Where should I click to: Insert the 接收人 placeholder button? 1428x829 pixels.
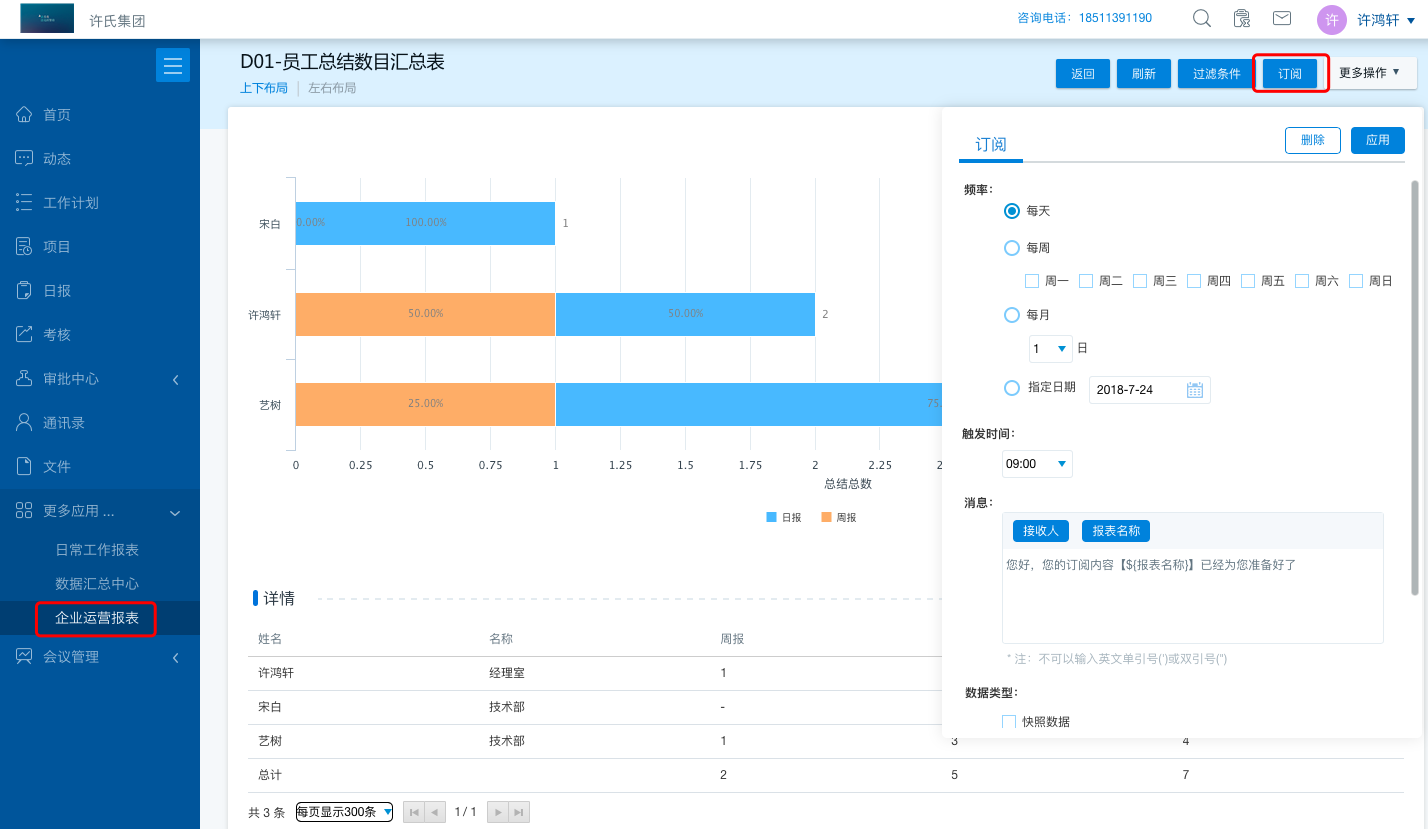click(1041, 531)
